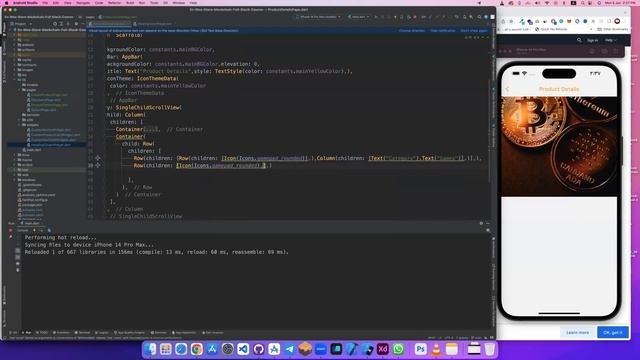Screen dimensions: 640x360
Task: Click the back arrow in simulator app bar
Action: [507, 89]
